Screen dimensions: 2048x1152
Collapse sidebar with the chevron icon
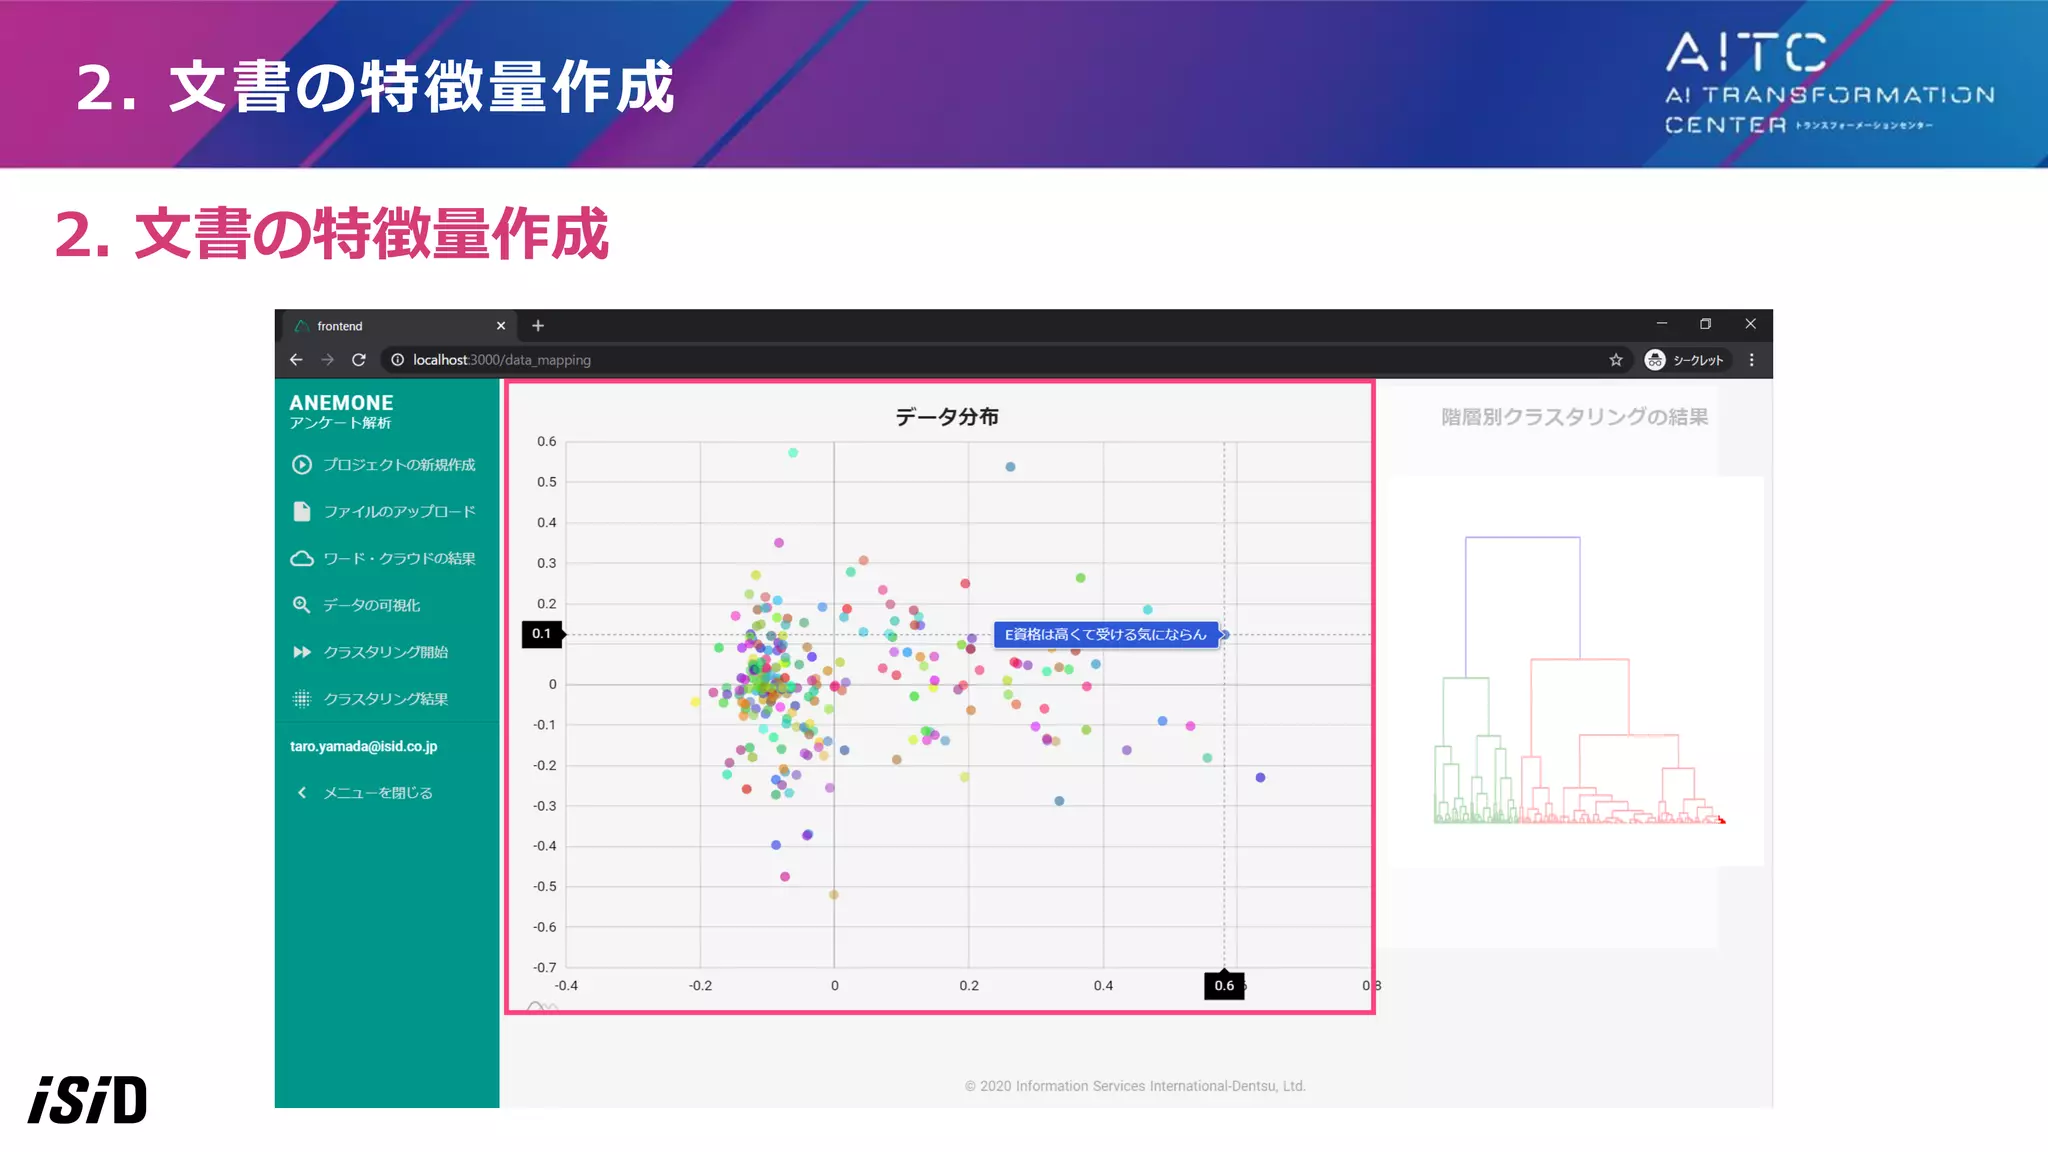[x=301, y=793]
